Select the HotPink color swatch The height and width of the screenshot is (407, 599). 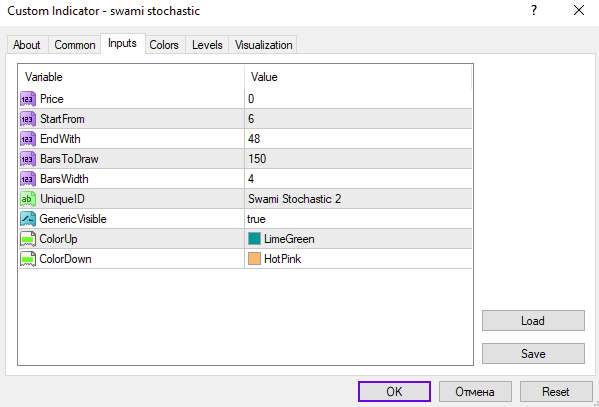tap(254, 259)
